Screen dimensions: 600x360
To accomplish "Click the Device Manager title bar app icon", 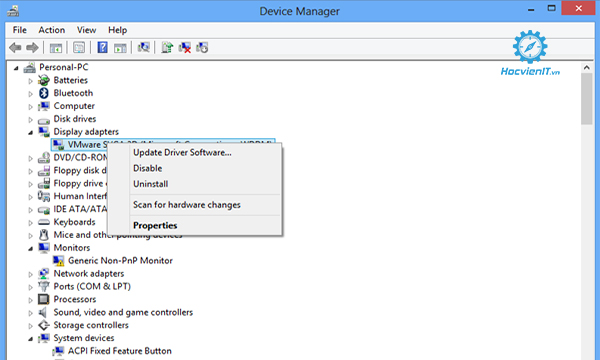I will point(13,11).
